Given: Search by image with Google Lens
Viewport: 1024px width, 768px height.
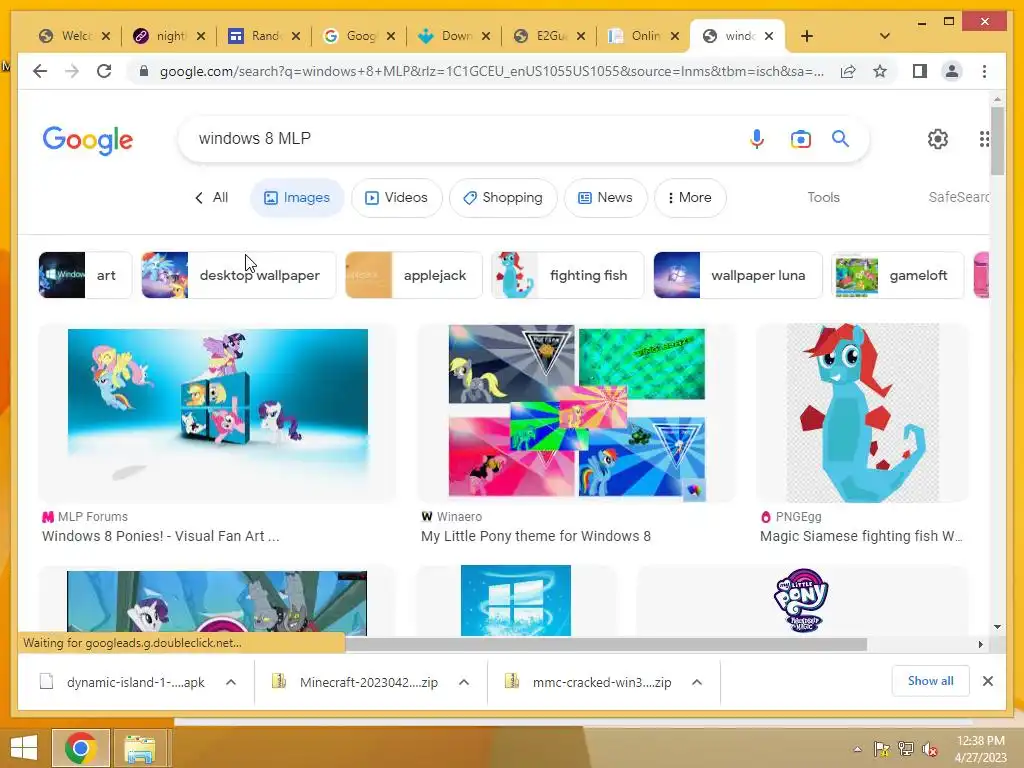Looking at the screenshot, I should coord(800,138).
